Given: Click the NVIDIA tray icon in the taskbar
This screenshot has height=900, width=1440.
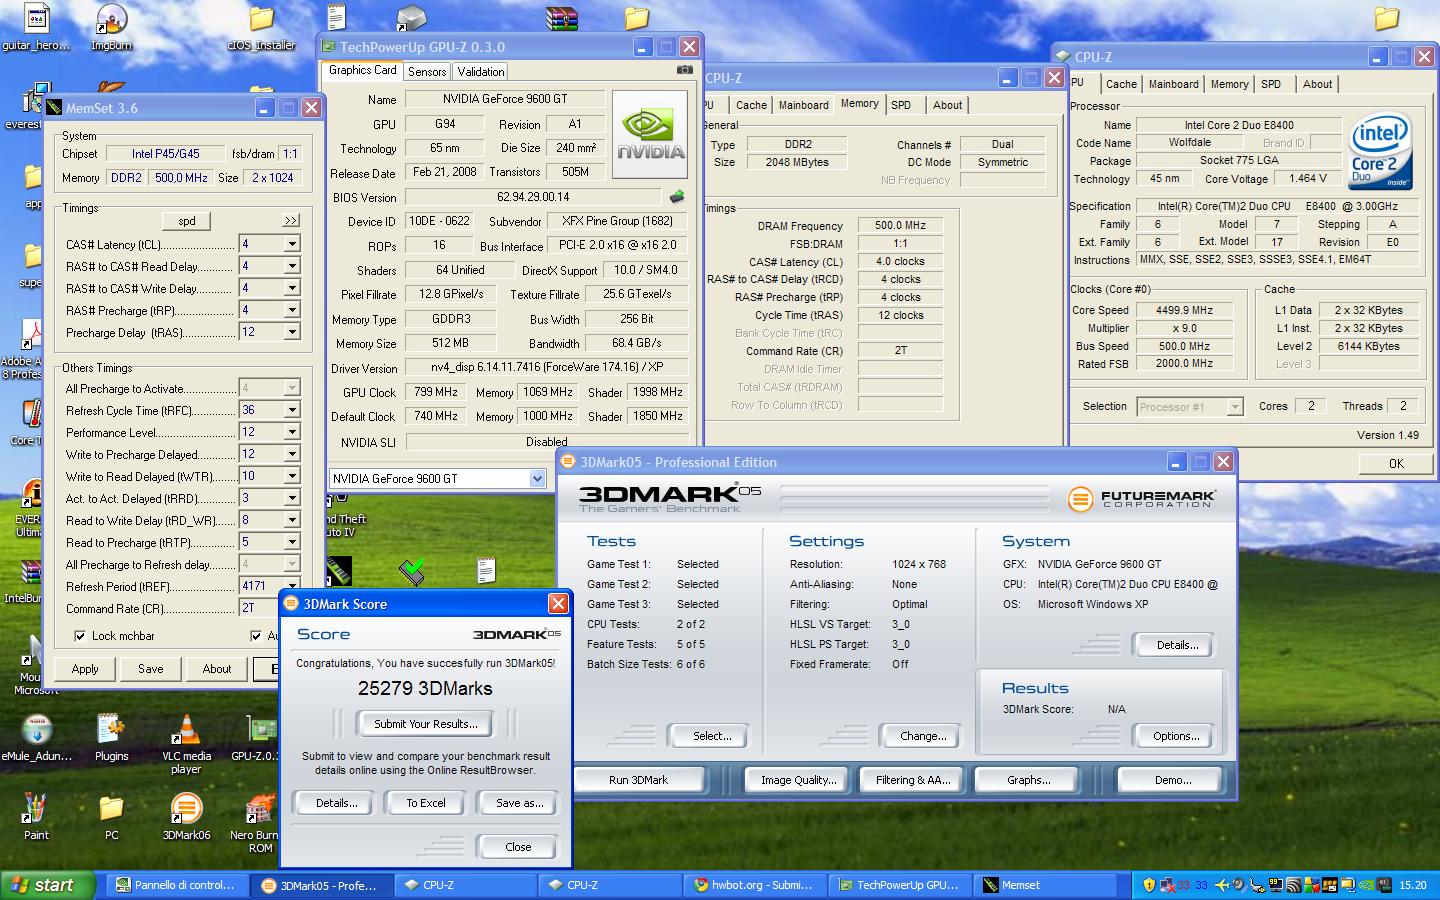Looking at the screenshot, I should pos(1366,885).
